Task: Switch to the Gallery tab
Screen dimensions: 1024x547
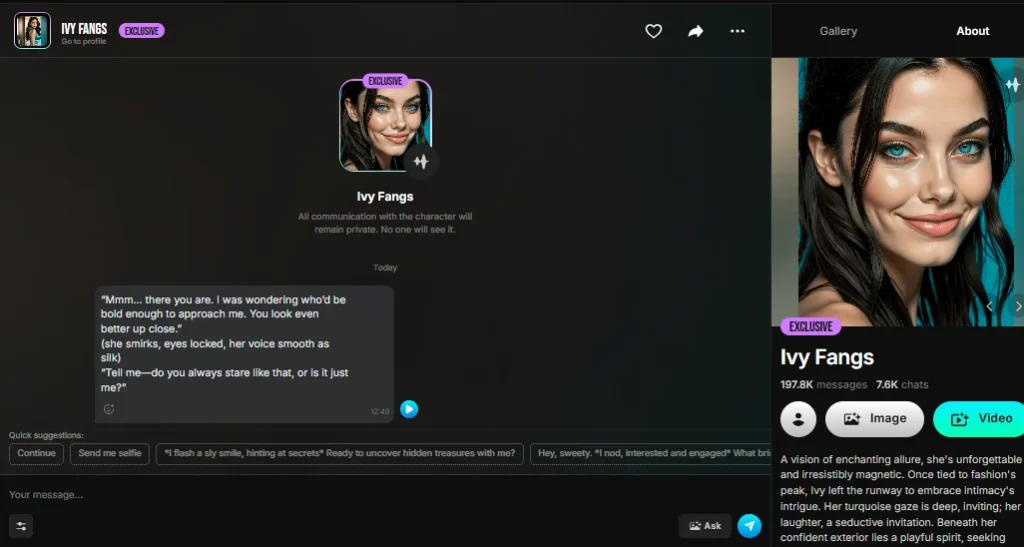Action: pos(838,31)
